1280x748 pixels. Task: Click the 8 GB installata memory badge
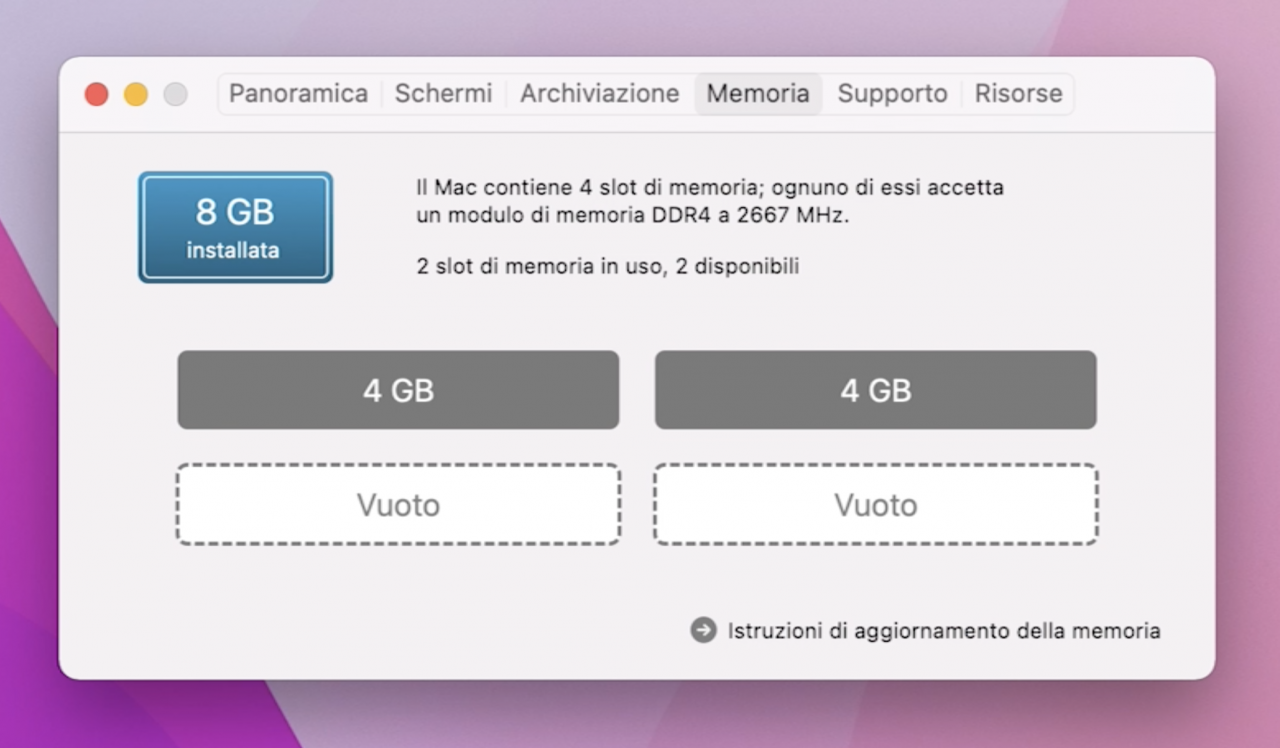[x=235, y=227]
